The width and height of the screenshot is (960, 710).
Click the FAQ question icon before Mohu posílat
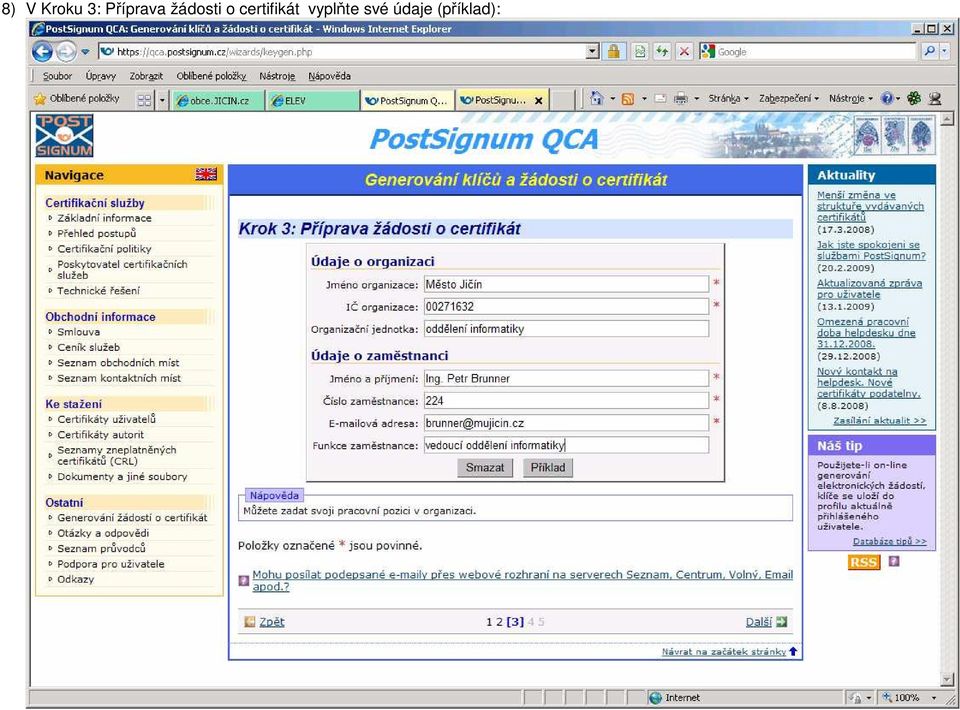tap(244, 580)
